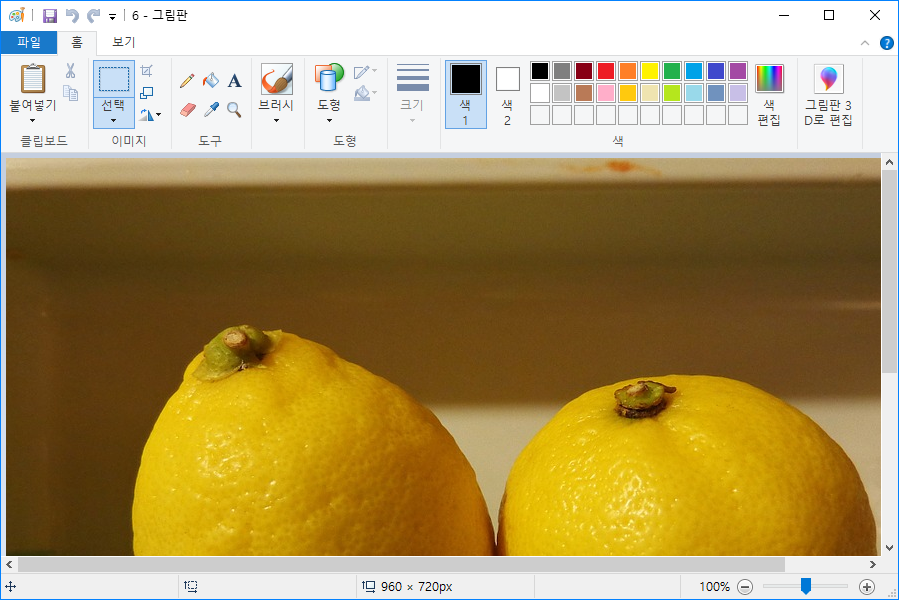This screenshot has height=600, width=899.
Task: Open the Size line thickness menu
Action: tap(412, 93)
